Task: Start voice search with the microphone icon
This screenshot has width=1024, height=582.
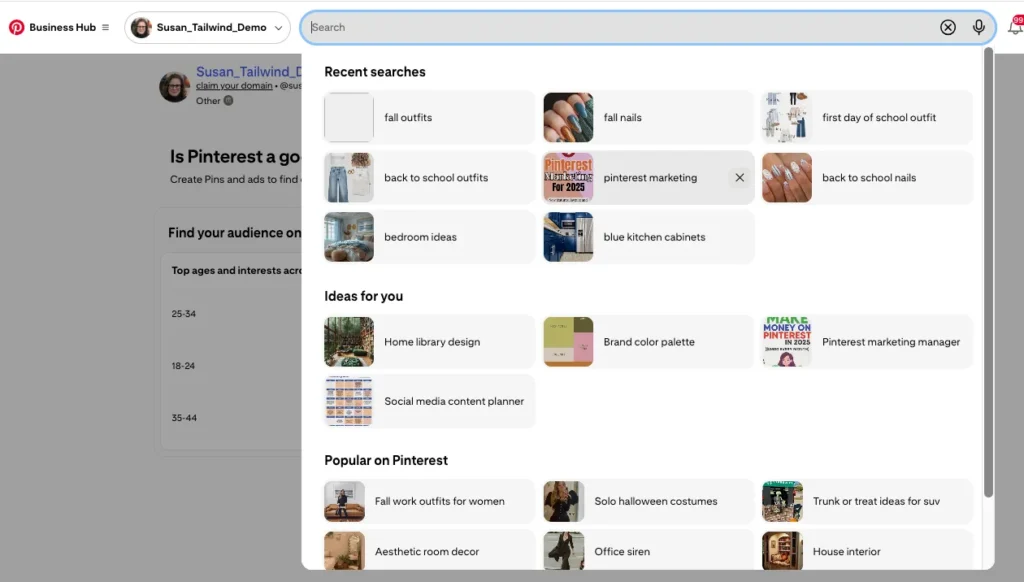Action: 978,27
